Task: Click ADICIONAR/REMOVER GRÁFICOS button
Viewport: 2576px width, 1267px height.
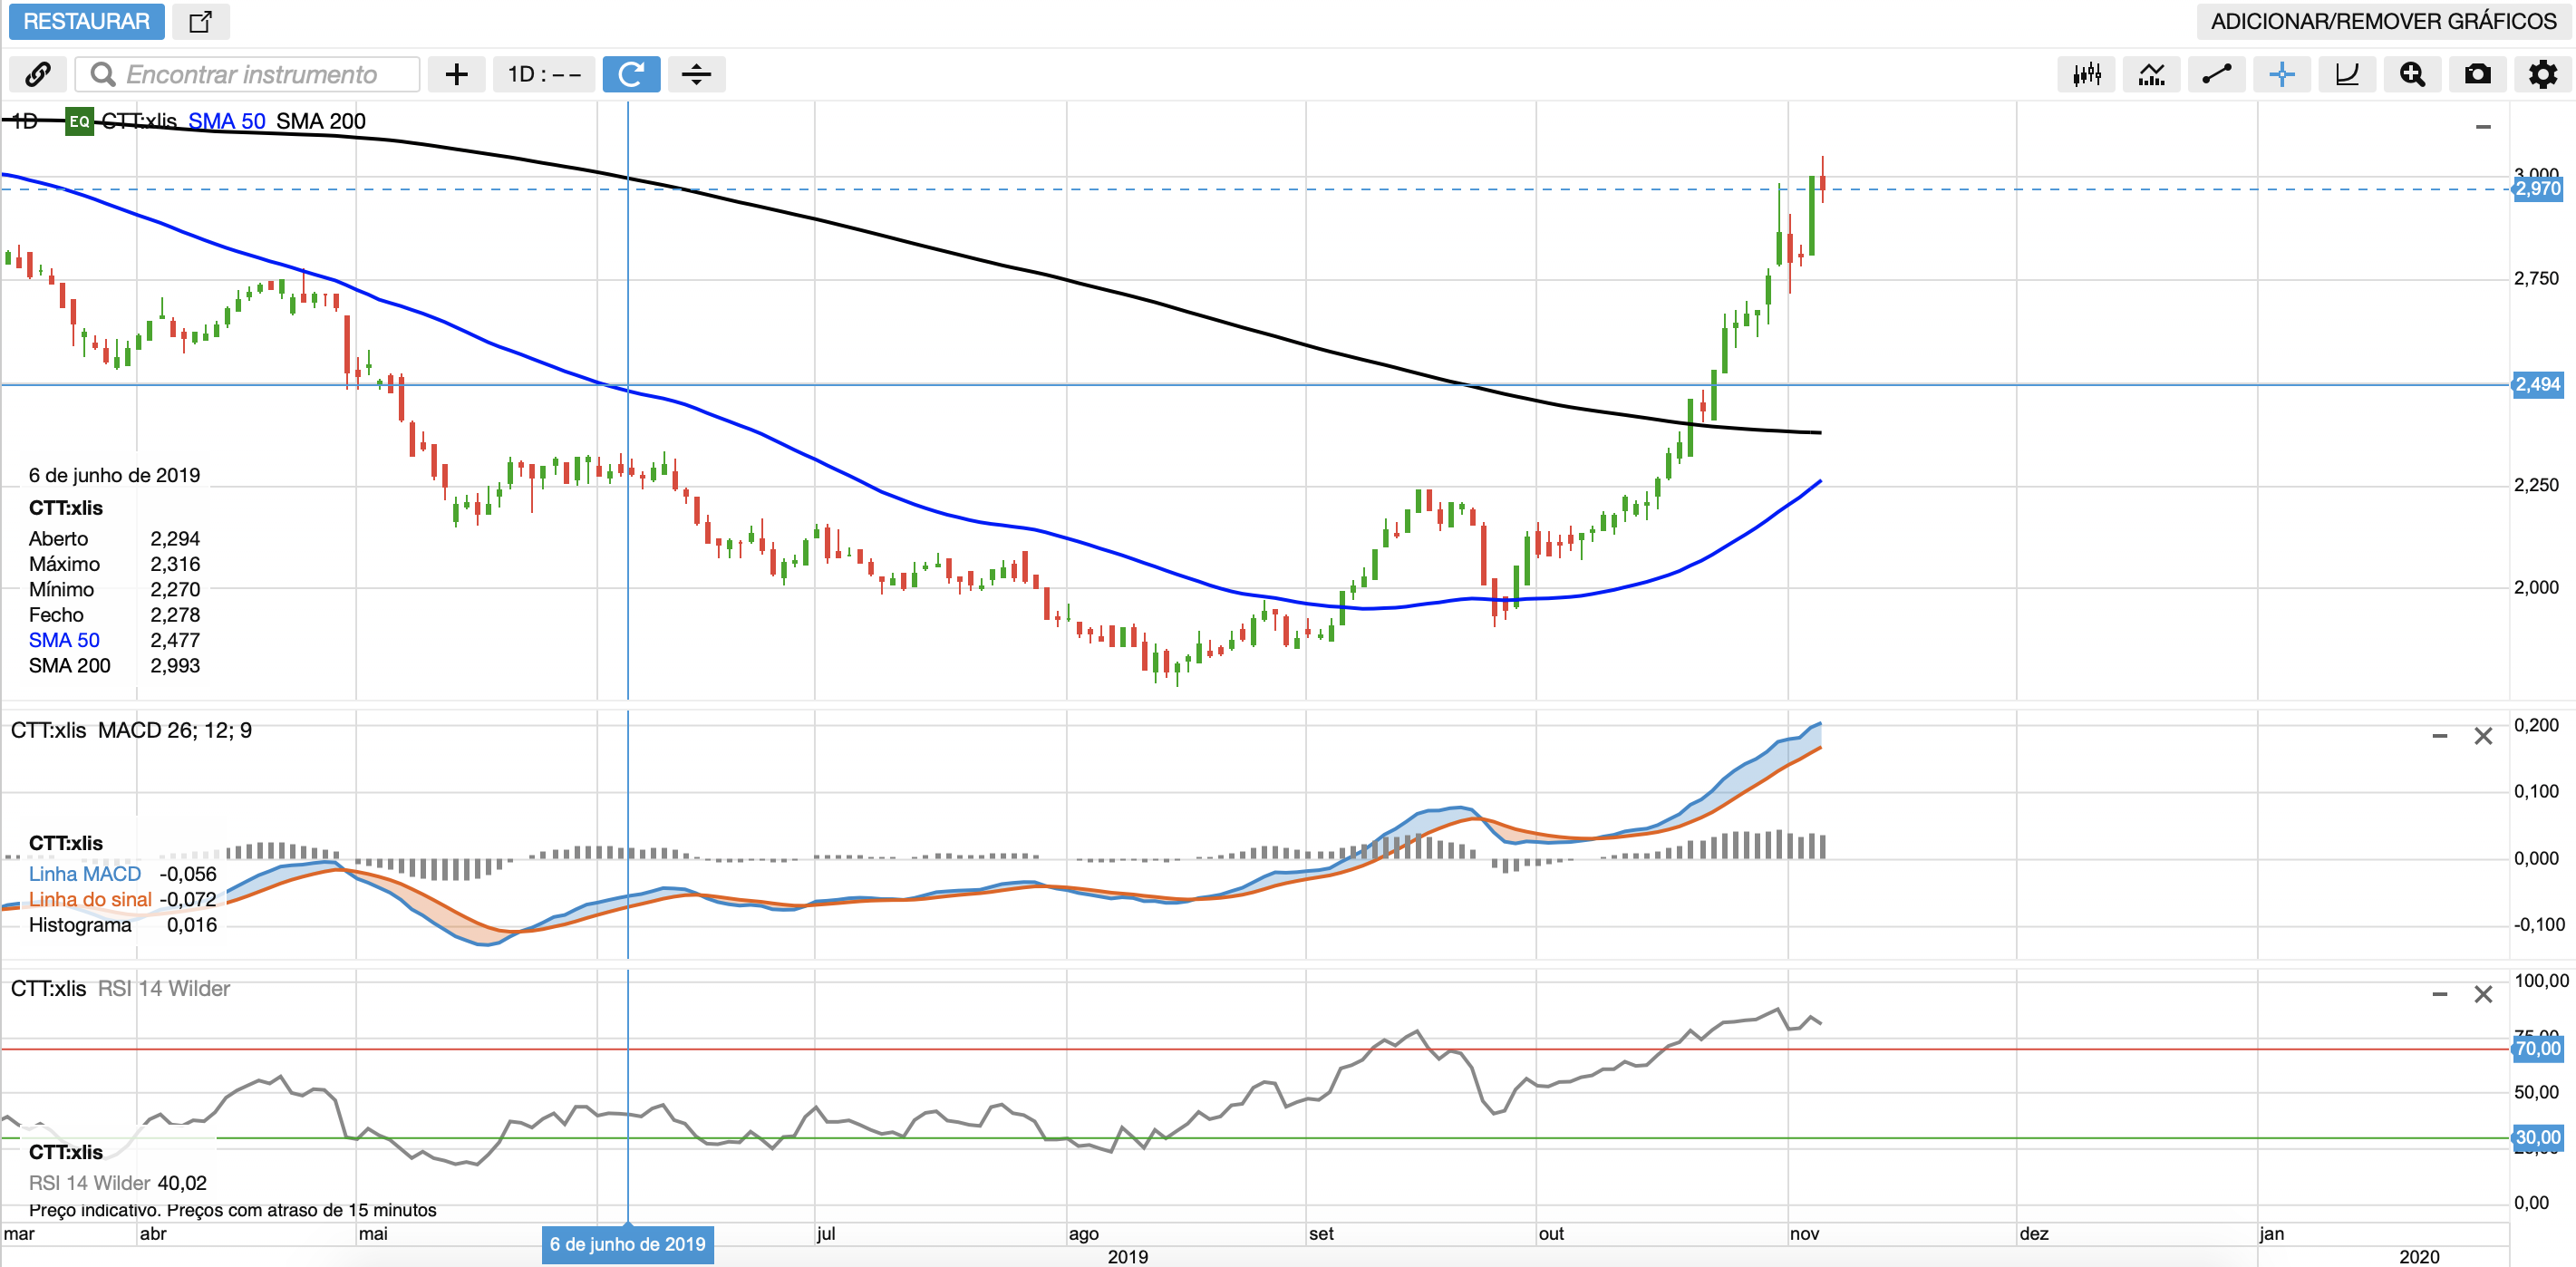Action: [2383, 21]
